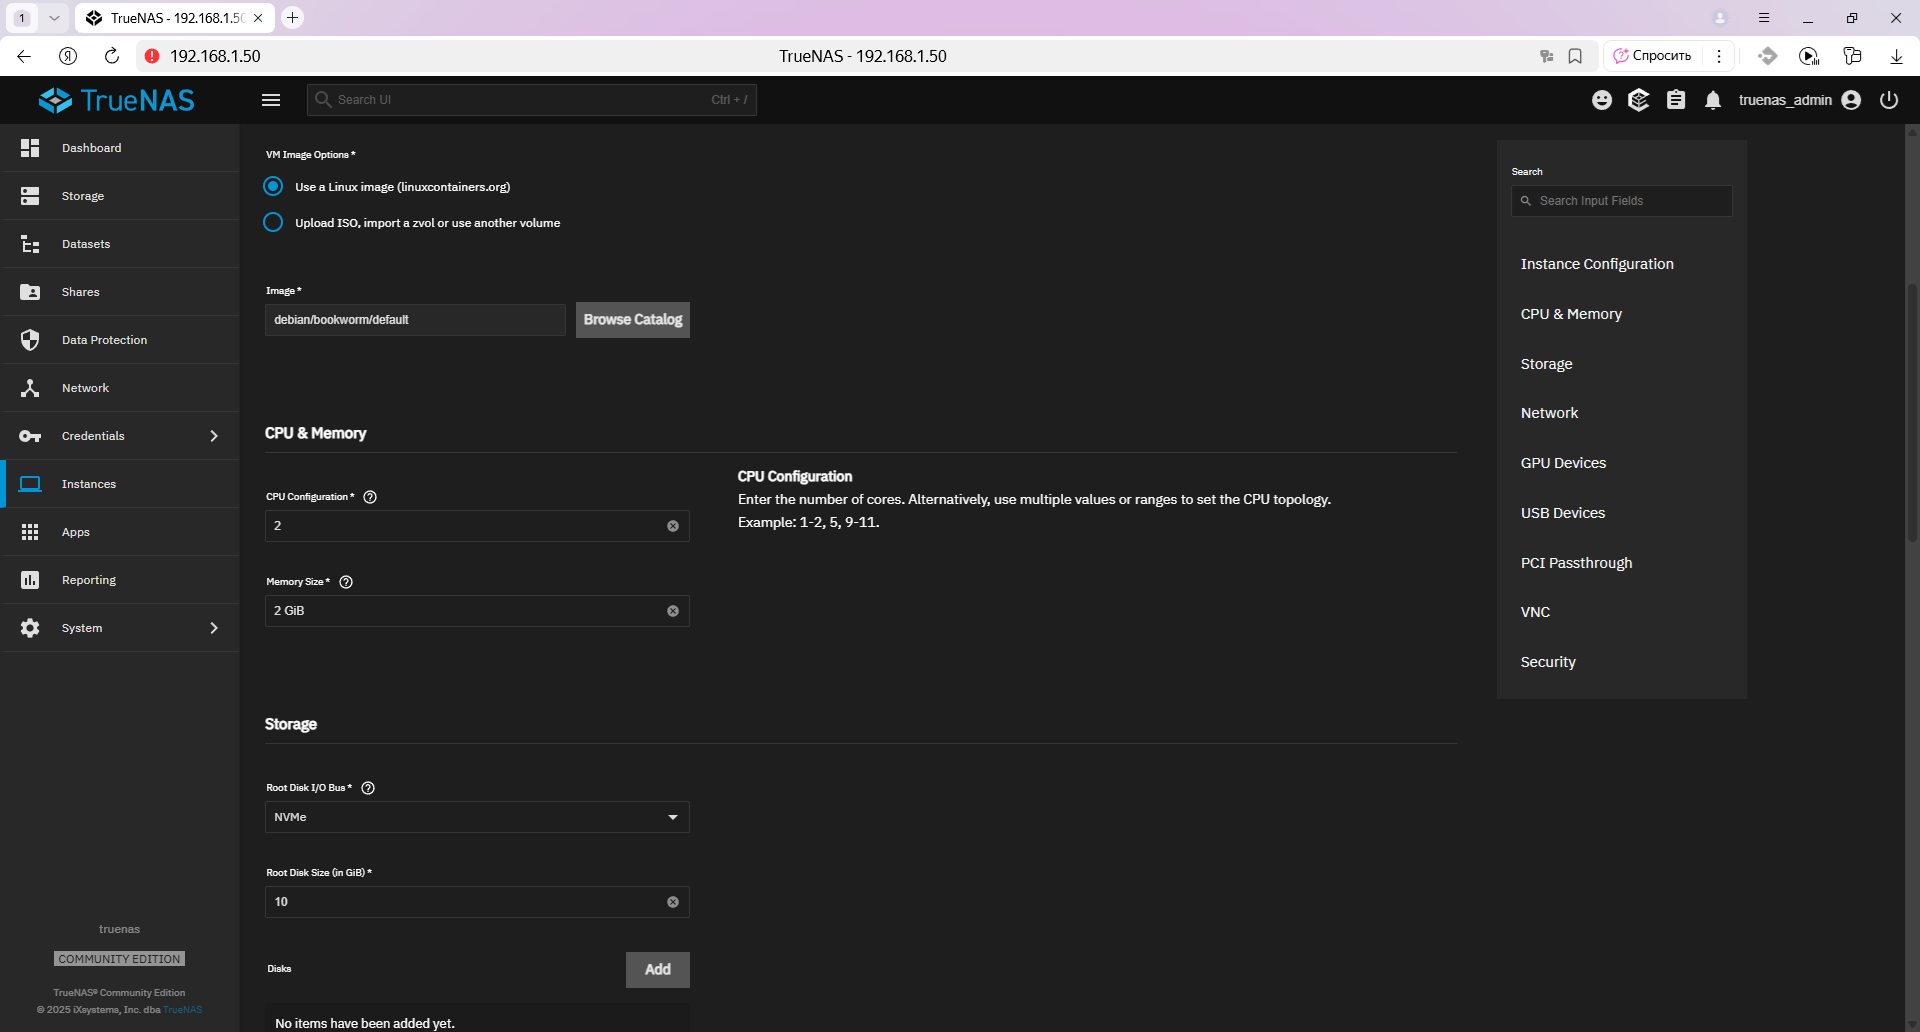Click the Reporting chart icon
Viewport: 1920px width, 1032px height.
[x=30, y=580]
